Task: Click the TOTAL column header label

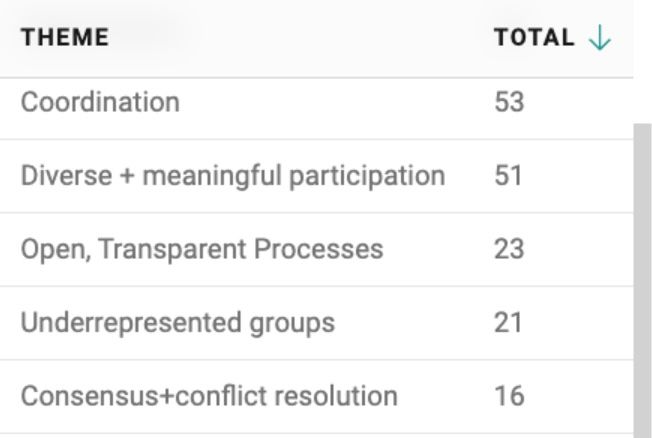Action: [534, 37]
